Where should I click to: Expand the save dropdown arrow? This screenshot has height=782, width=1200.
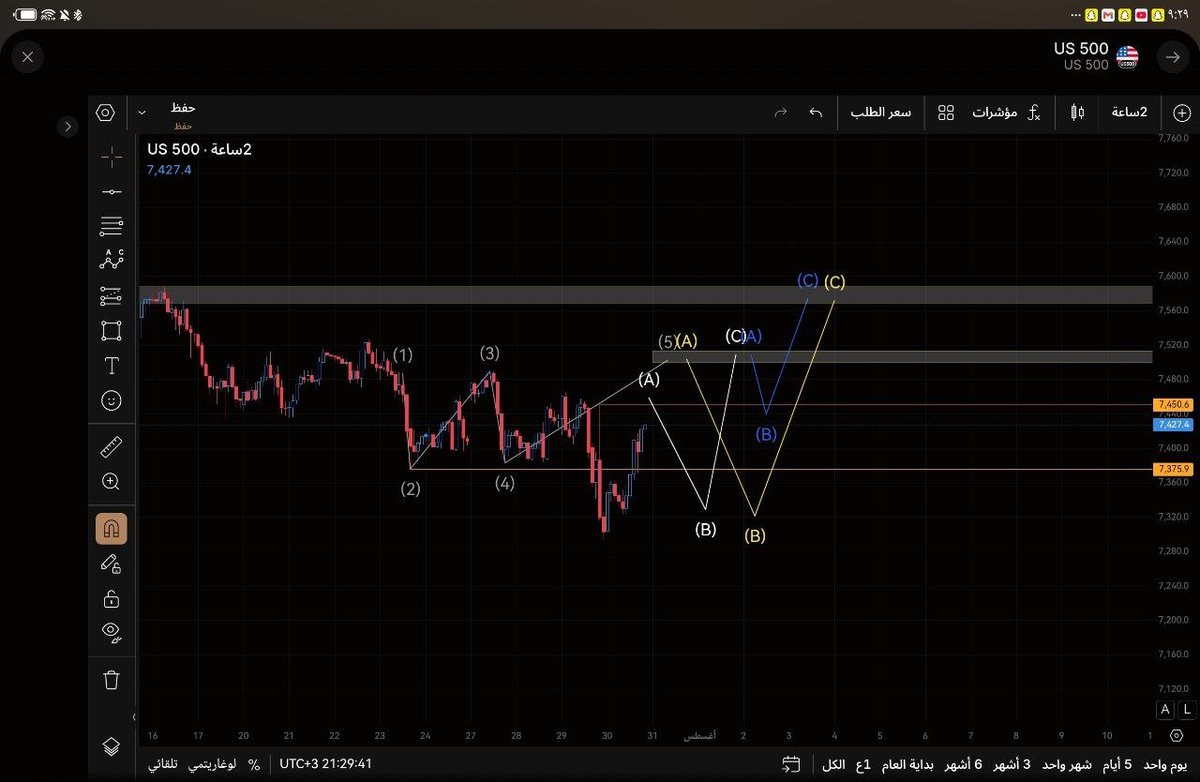142,112
